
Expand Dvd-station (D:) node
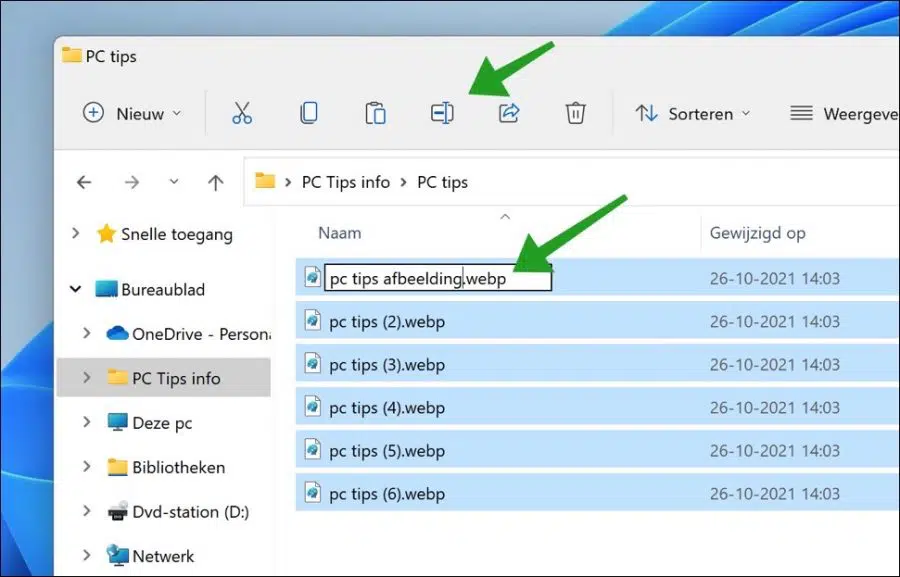[87, 510]
